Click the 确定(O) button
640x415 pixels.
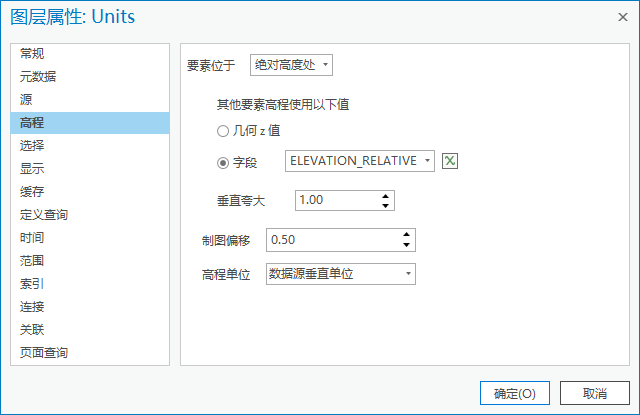(x=515, y=393)
